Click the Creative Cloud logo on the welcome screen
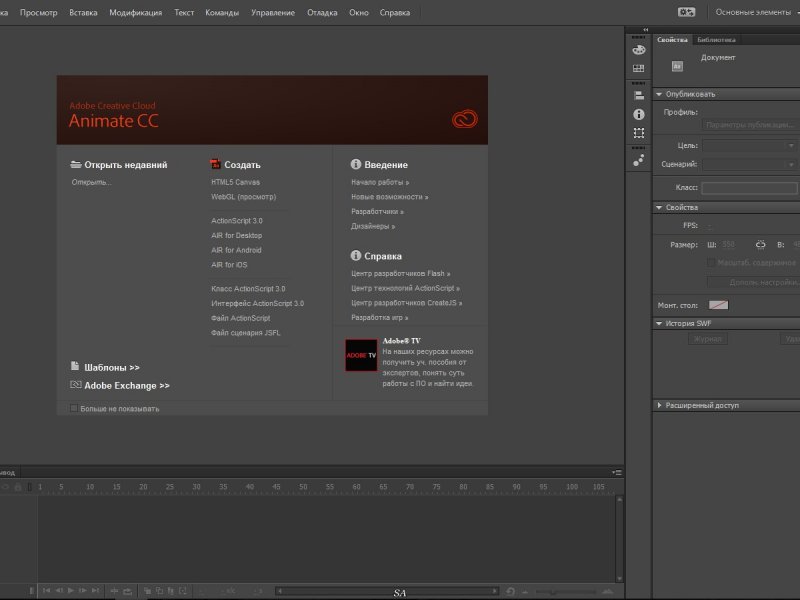 tap(465, 119)
